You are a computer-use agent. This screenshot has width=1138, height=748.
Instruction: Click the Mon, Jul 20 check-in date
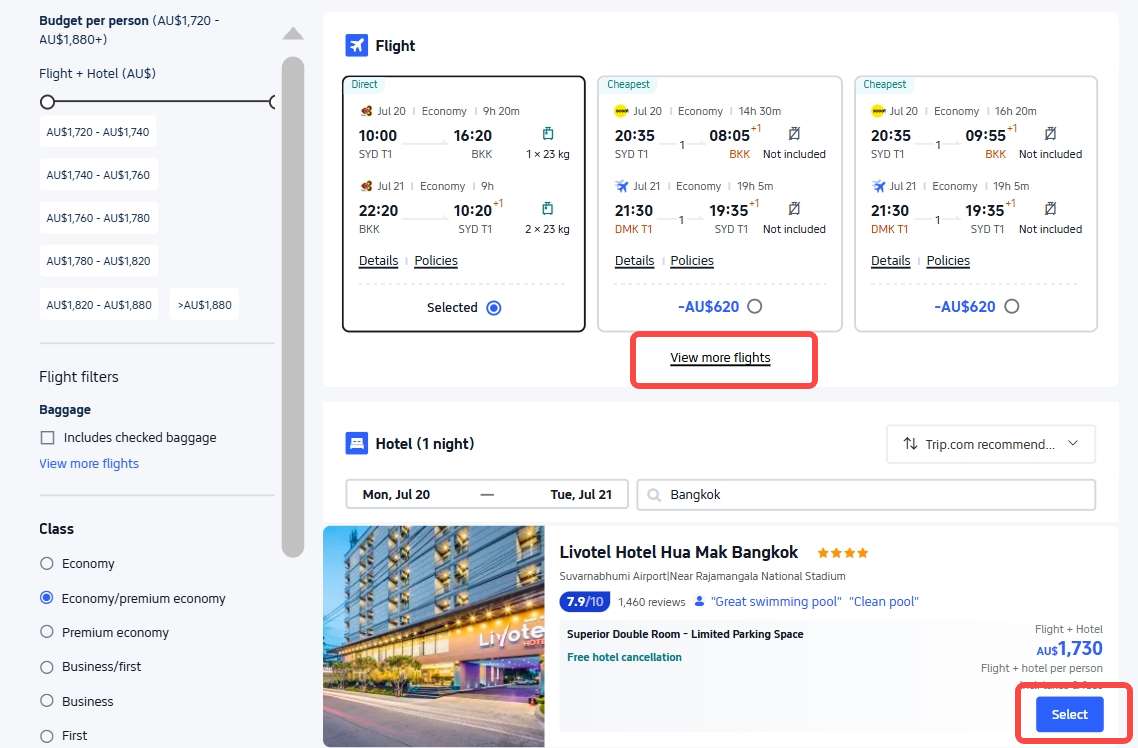coord(396,495)
